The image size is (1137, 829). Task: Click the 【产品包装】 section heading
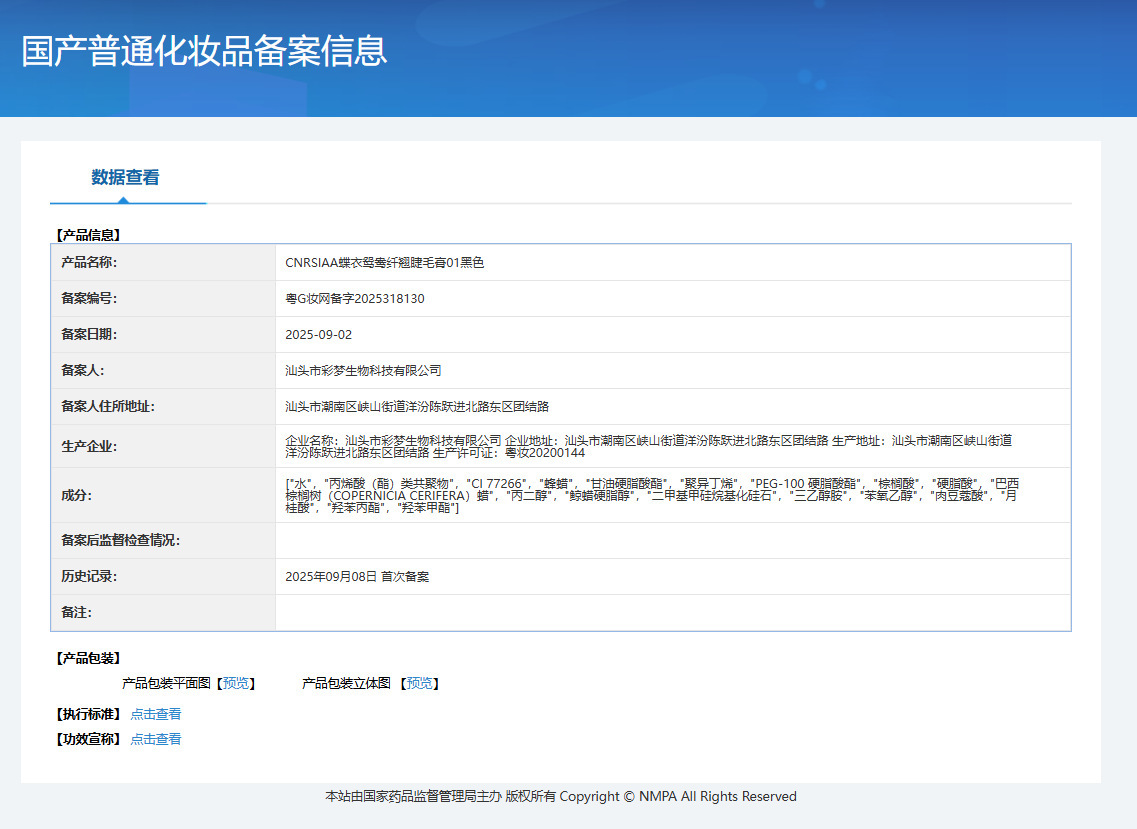[x=88, y=659]
